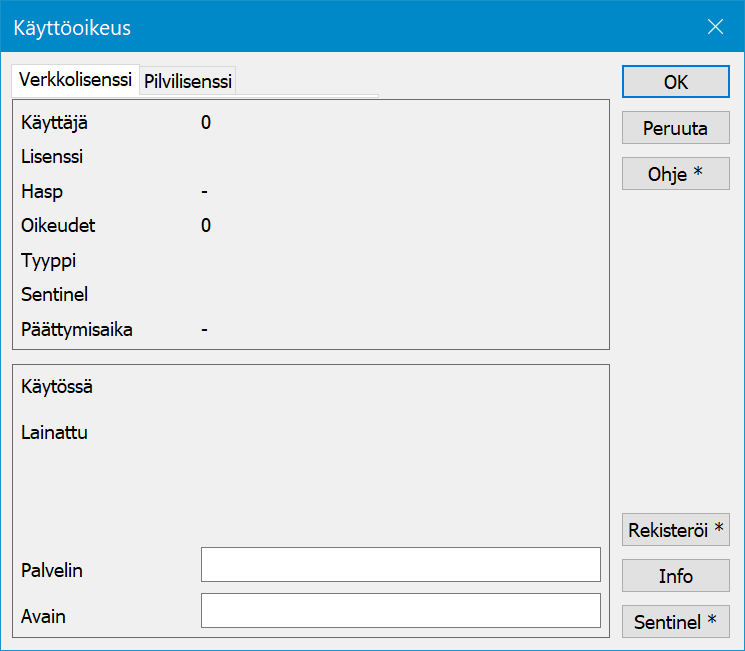Open help with the Ohje * button
The image size is (745, 651).
676,174
